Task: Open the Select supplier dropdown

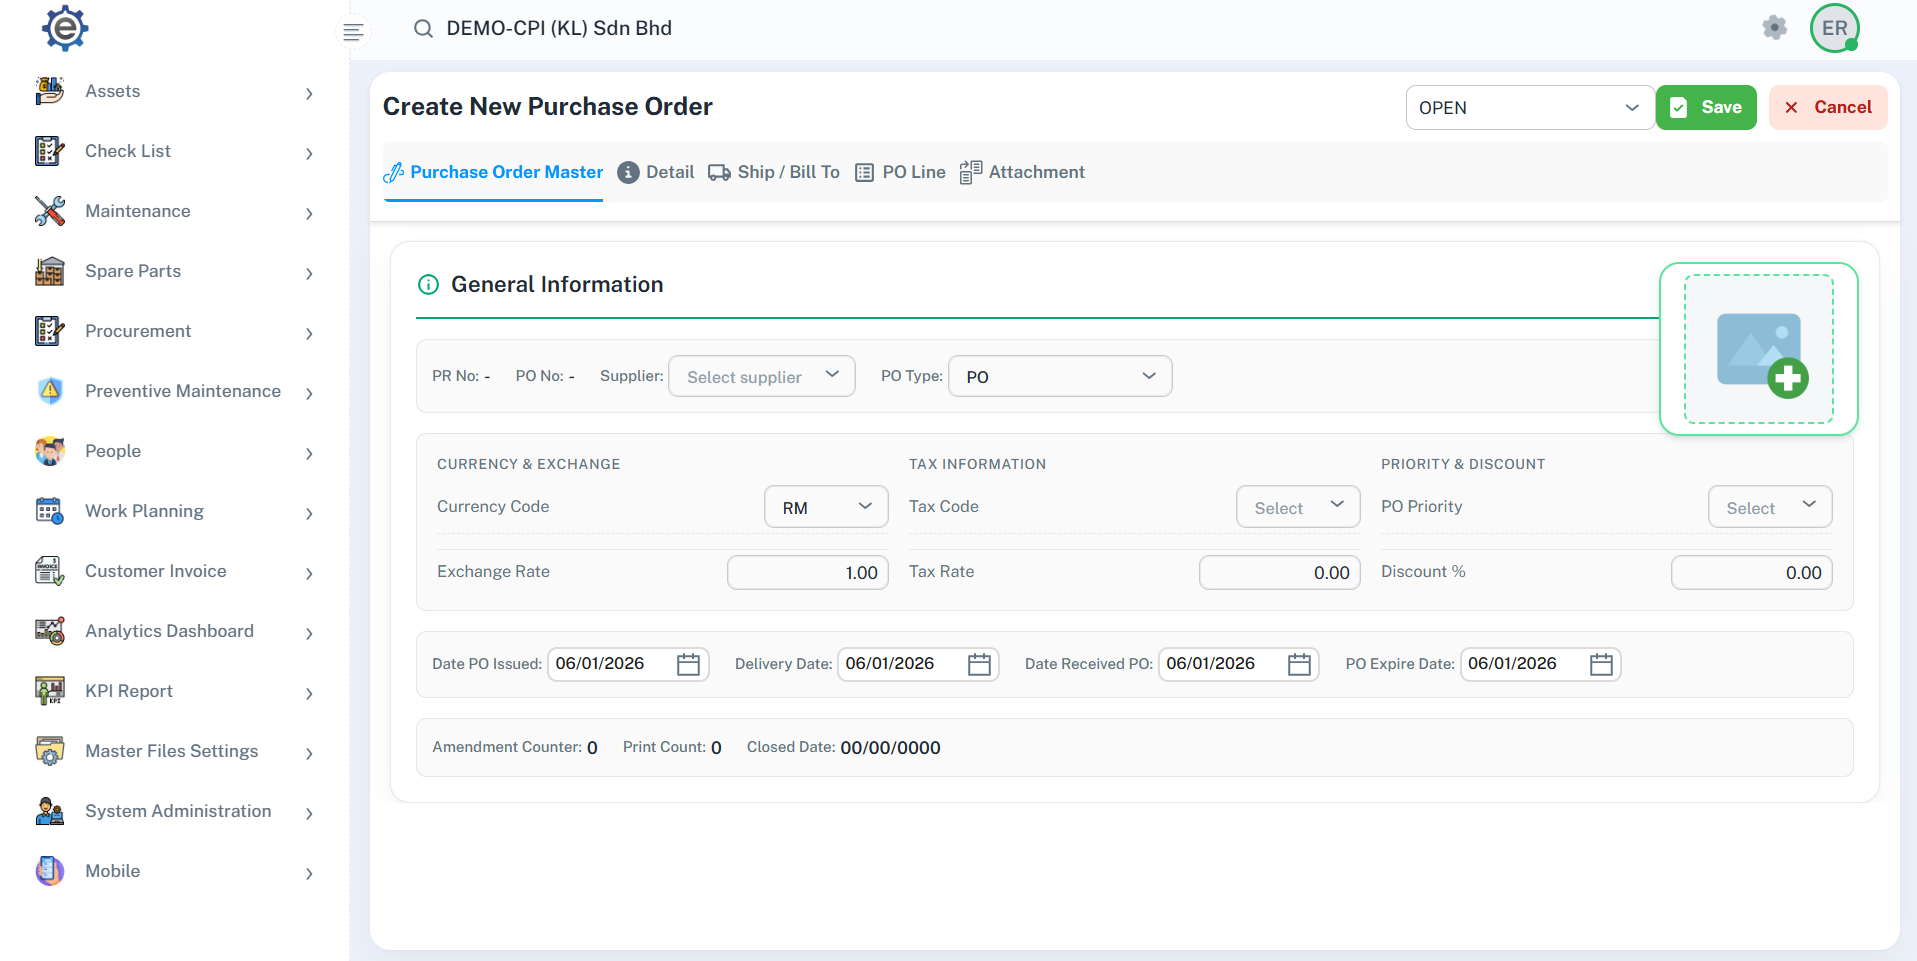Action: tap(761, 377)
